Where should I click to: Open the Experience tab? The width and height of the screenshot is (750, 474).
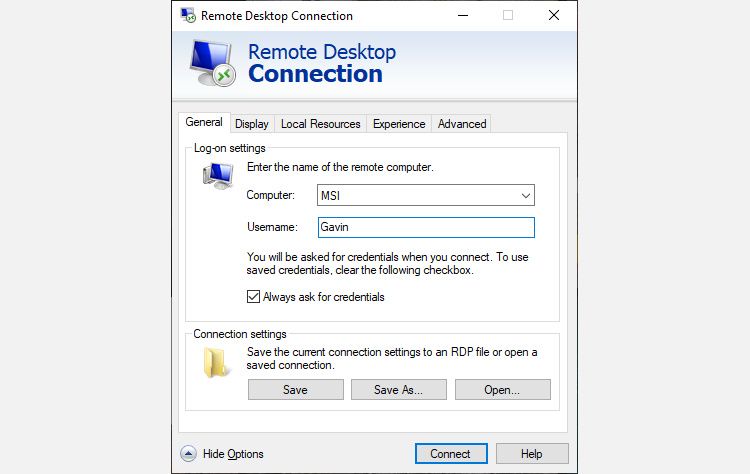pos(399,124)
